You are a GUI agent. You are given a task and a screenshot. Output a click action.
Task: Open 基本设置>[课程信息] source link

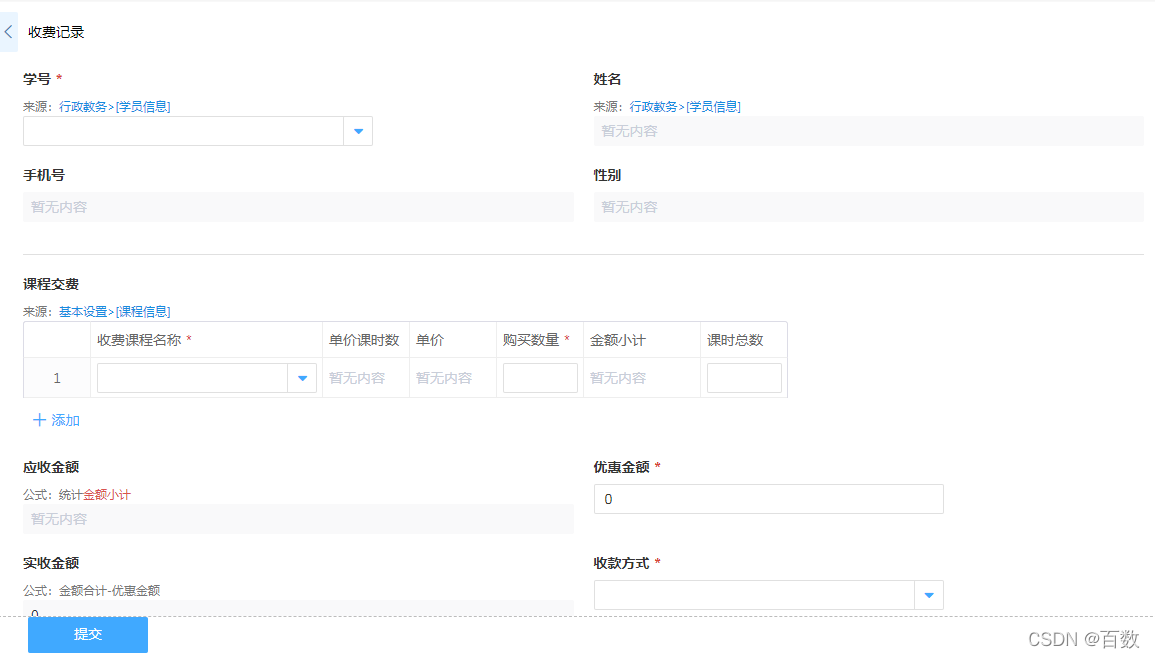114,312
